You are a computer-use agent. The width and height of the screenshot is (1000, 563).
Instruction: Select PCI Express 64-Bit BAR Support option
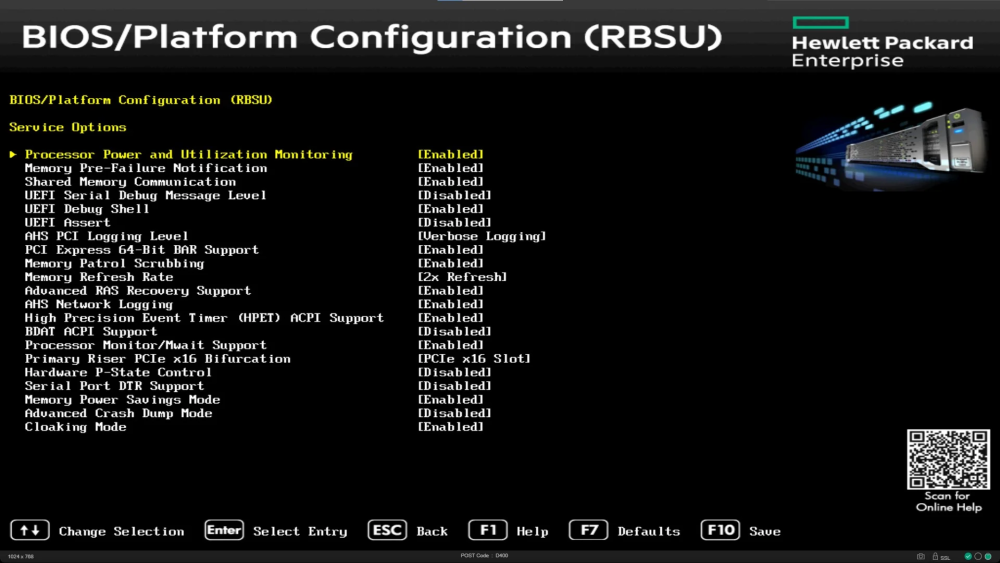click(142, 249)
